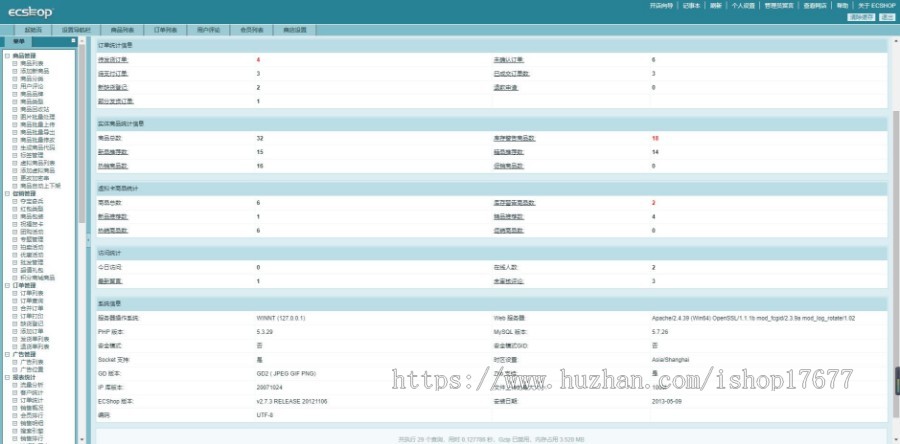Click the icon beside 团购活动
The image size is (900, 444).
tap(15, 232)
